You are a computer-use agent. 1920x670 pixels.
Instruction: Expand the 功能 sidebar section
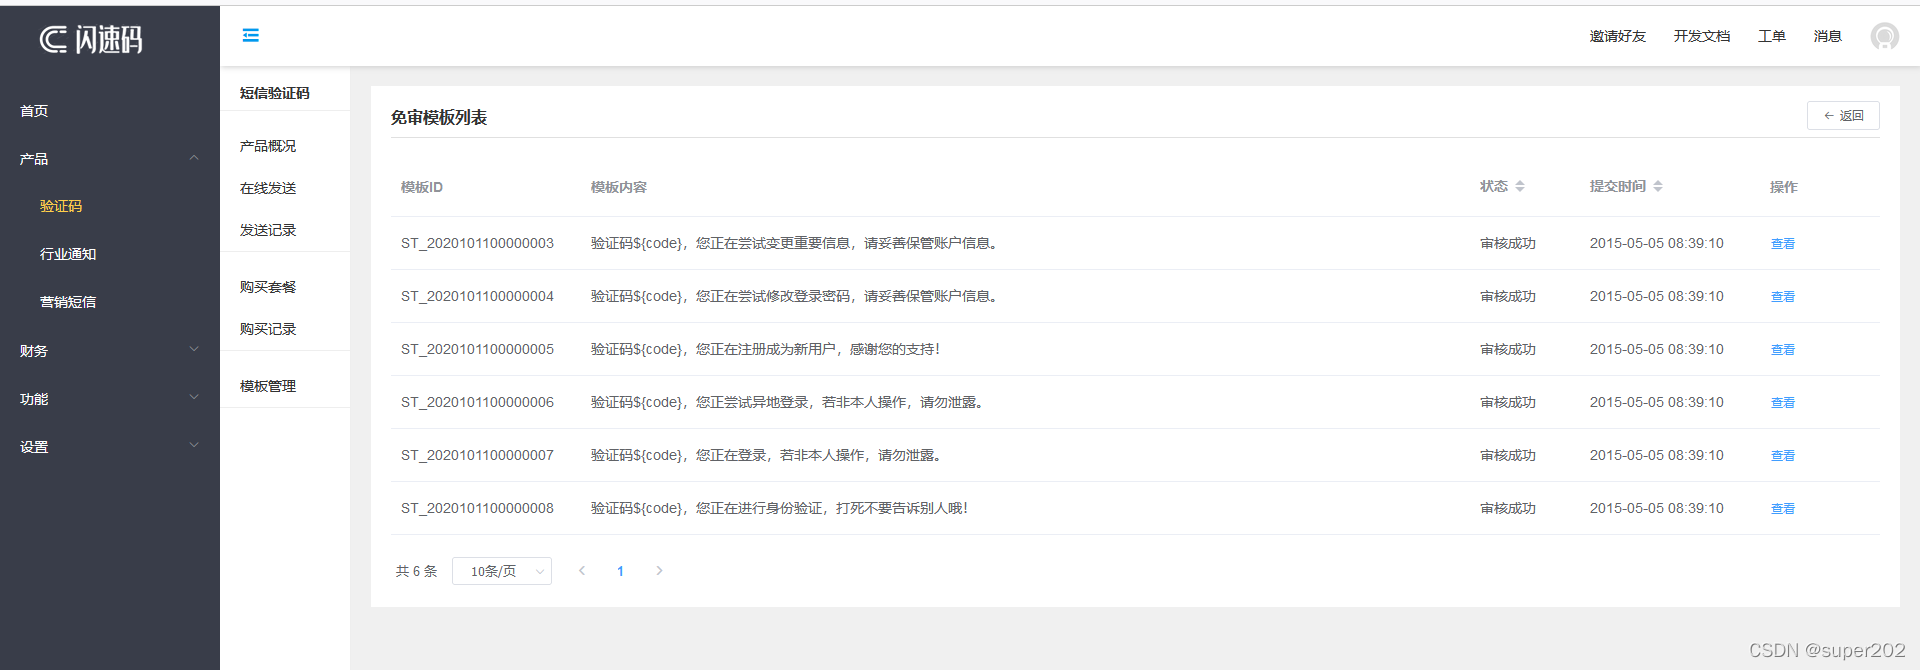coord(110,399)
